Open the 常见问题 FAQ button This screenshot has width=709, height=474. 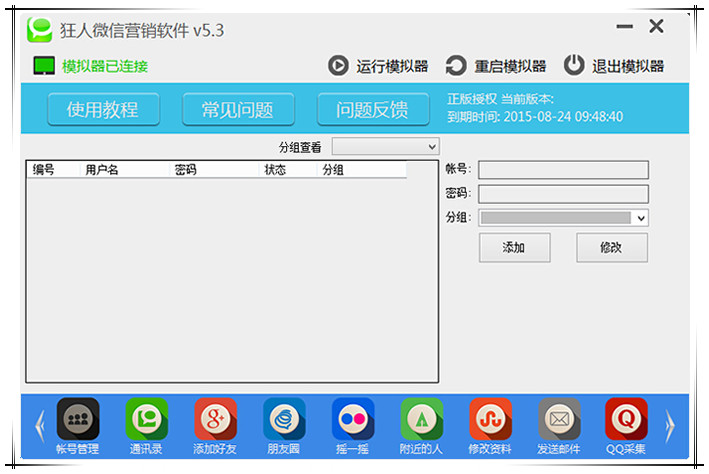coord(238,109)
